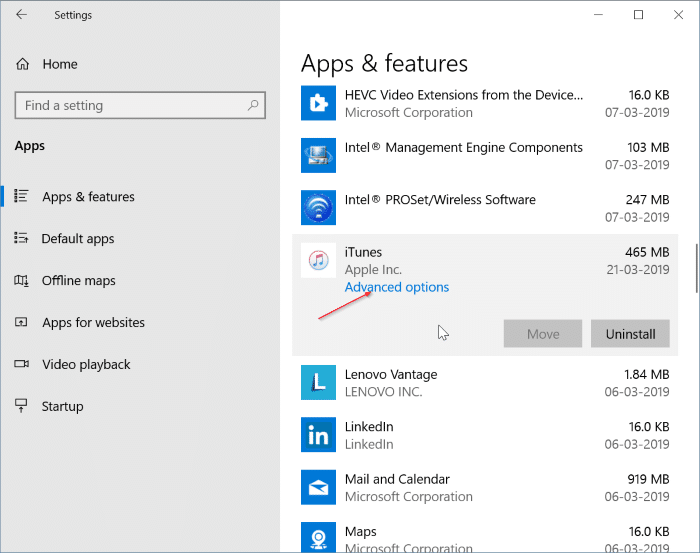Screen dimensions: 700x553
Task: Click the 247 MB size for Intel PROSet
Action: (647, 200)
